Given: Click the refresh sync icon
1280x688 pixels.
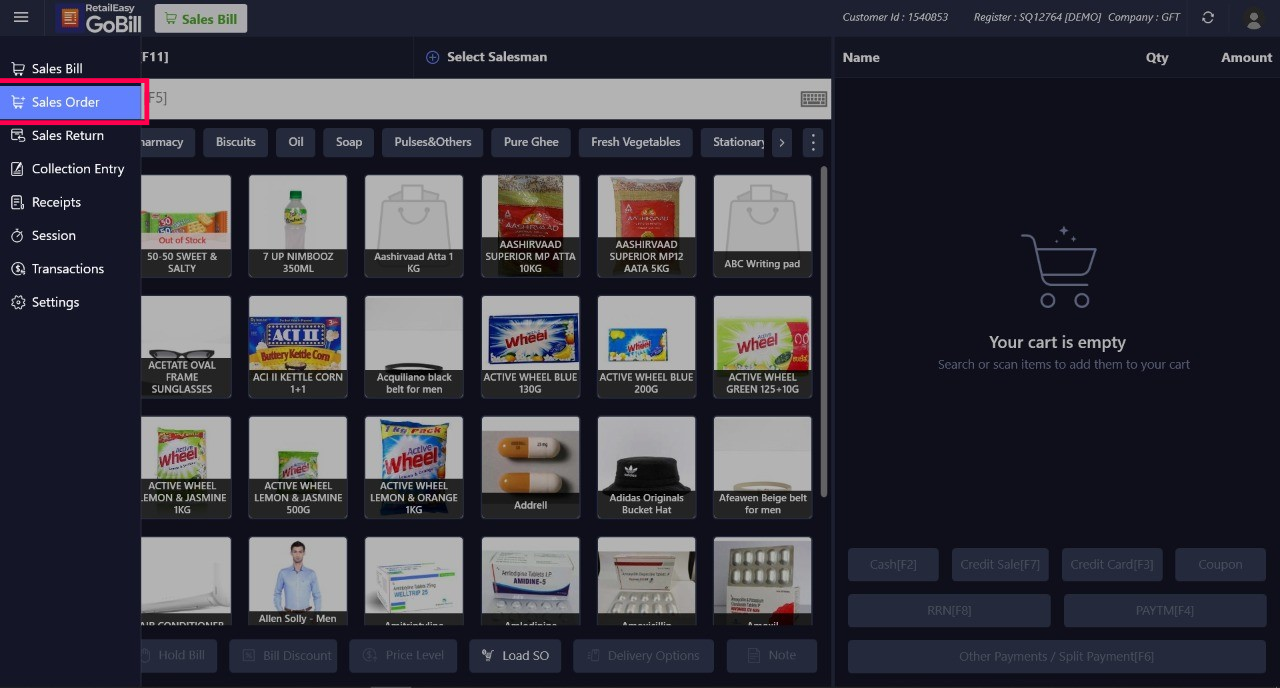Looking at the screenshot, I should coord(1208,18).
